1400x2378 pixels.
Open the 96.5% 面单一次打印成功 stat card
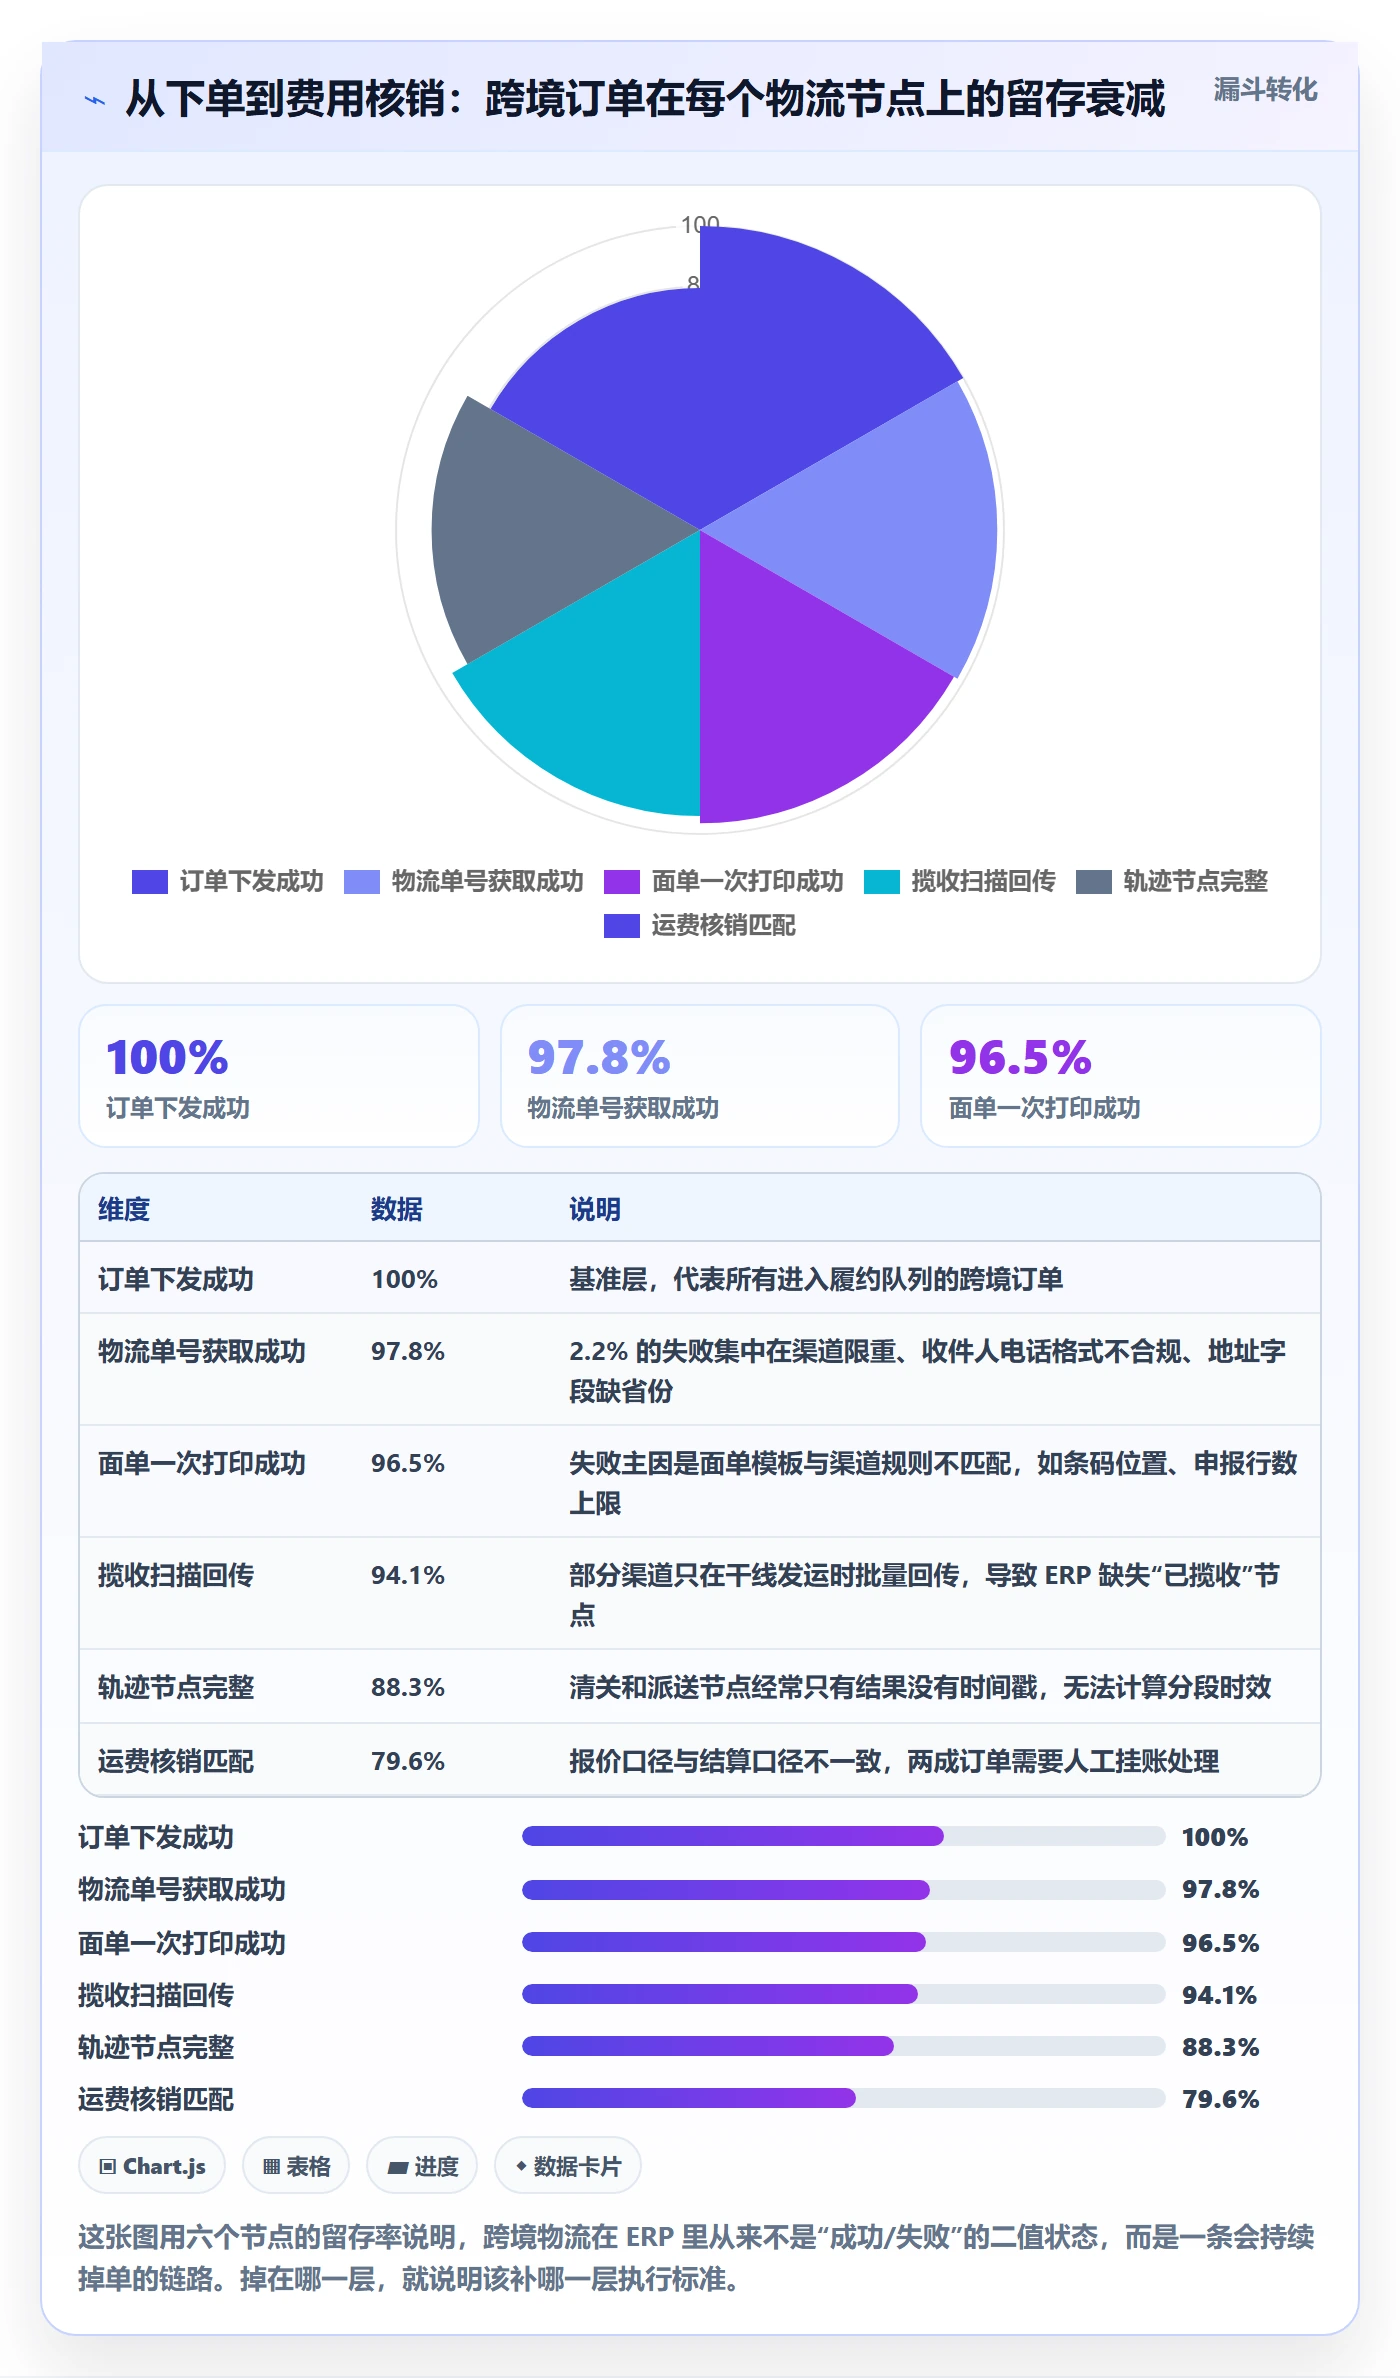coord(1121,1076)
